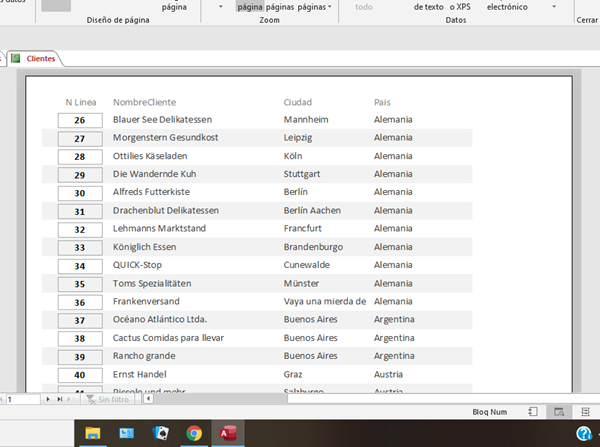Click the city Cunewalde
Image resolution: width=600 pixels, height=447 pixels.
click(x=306, y=265)
